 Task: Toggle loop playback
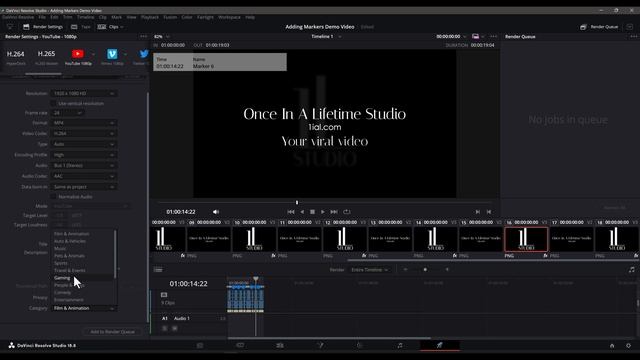[x=347, y=212]
